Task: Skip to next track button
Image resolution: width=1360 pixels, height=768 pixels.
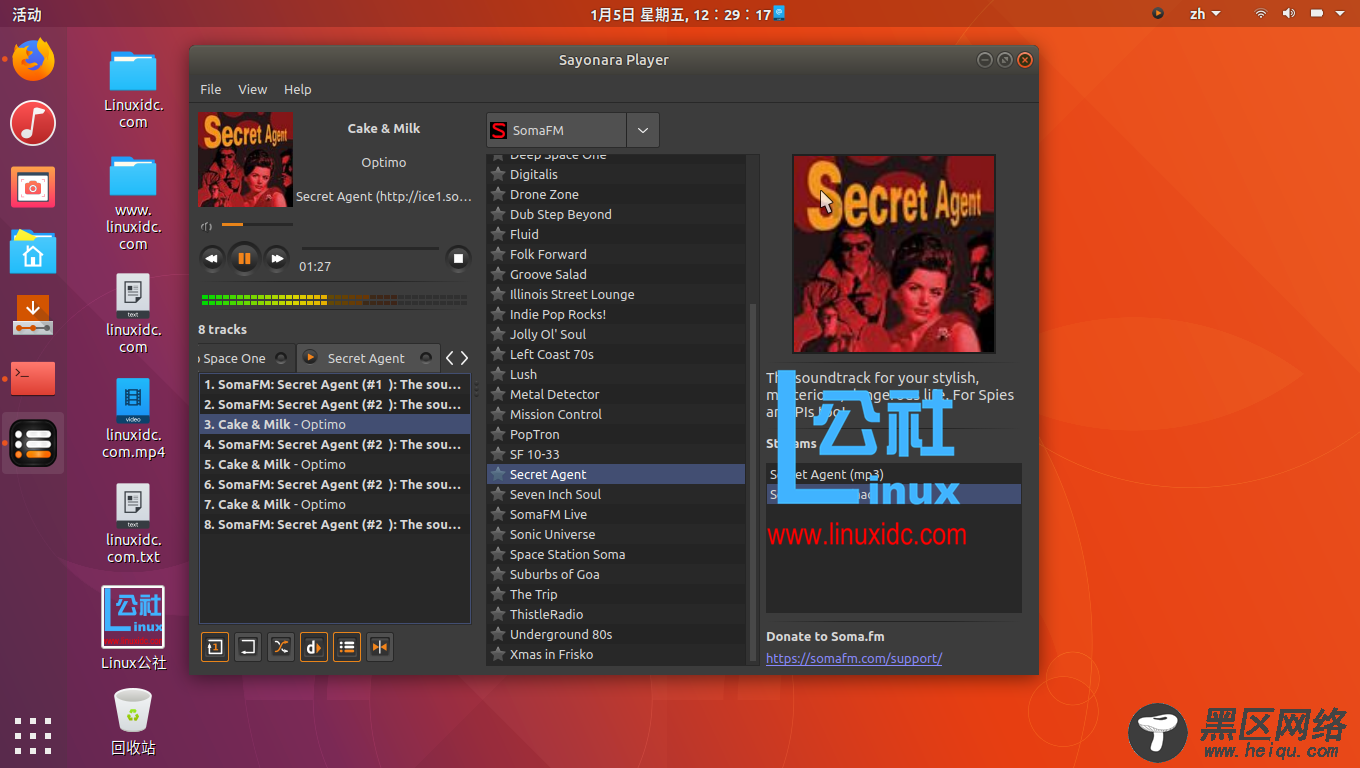Action: click(277, 258)
